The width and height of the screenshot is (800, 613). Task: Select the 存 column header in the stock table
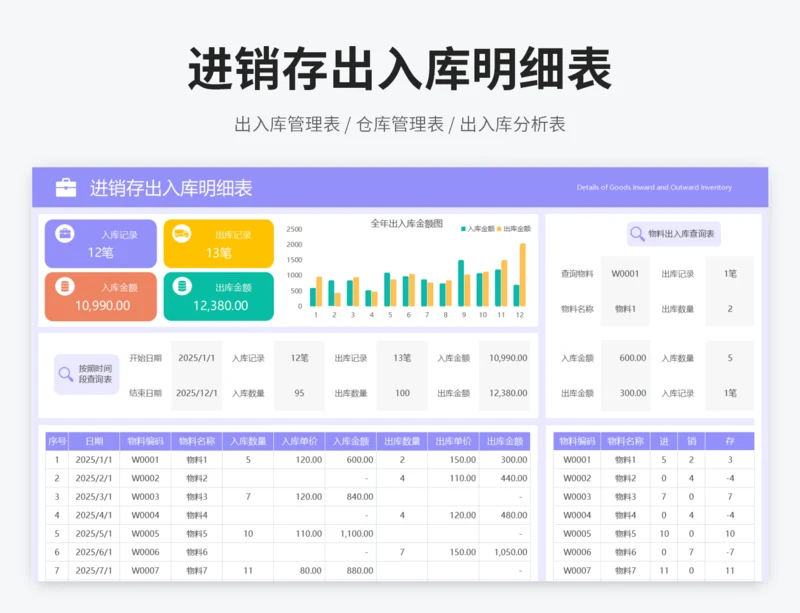click(x=730, y=441)
